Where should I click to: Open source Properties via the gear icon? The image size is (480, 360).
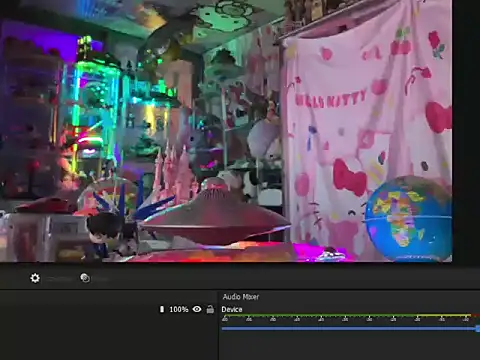point(35,278)
